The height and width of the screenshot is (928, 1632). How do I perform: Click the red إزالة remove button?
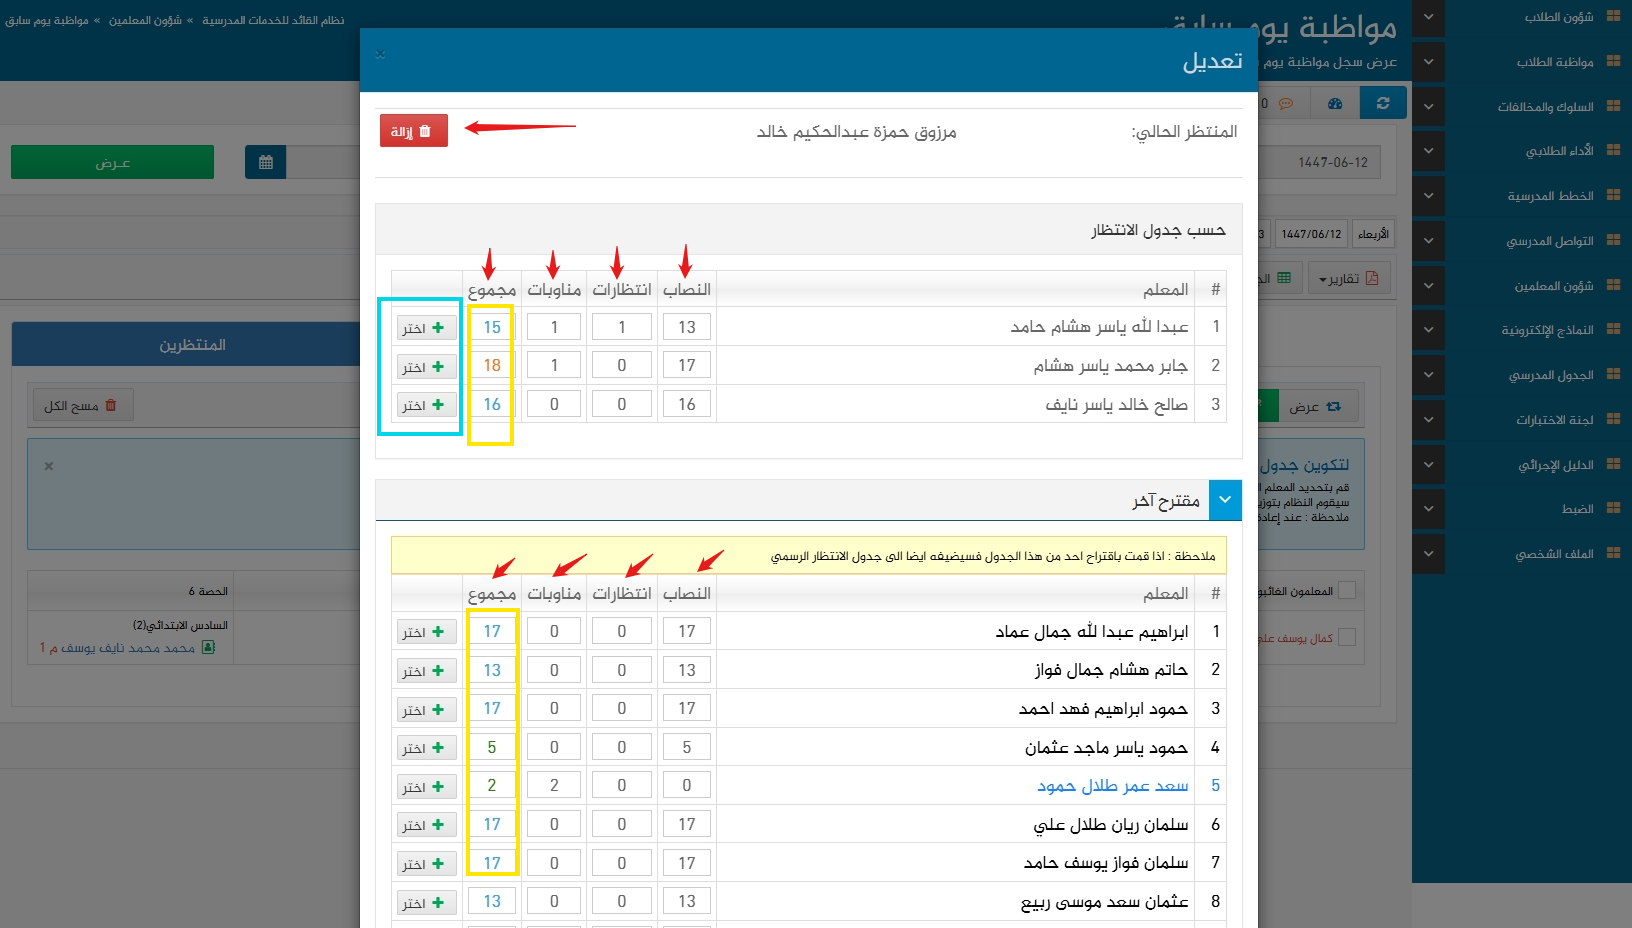pyautogui.click(x=413, y=131)
